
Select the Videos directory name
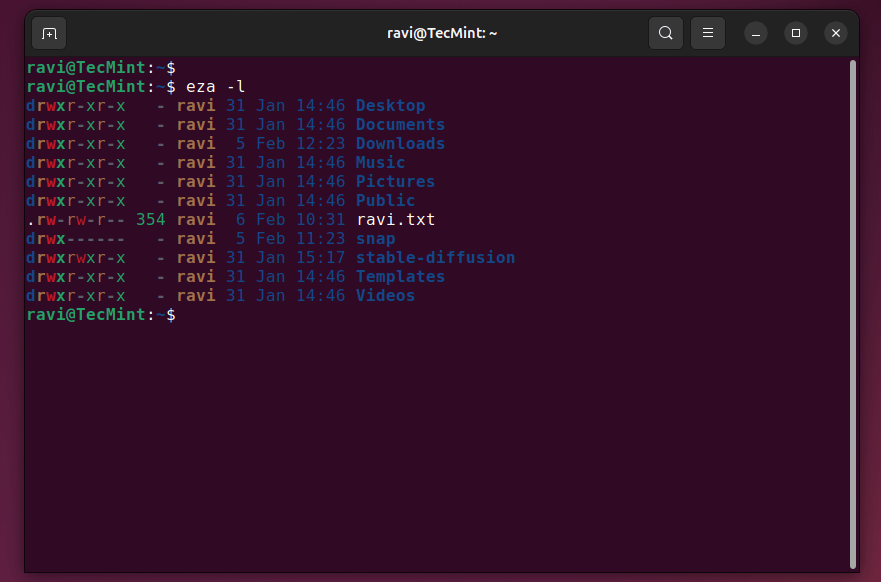tap(385, 295)
